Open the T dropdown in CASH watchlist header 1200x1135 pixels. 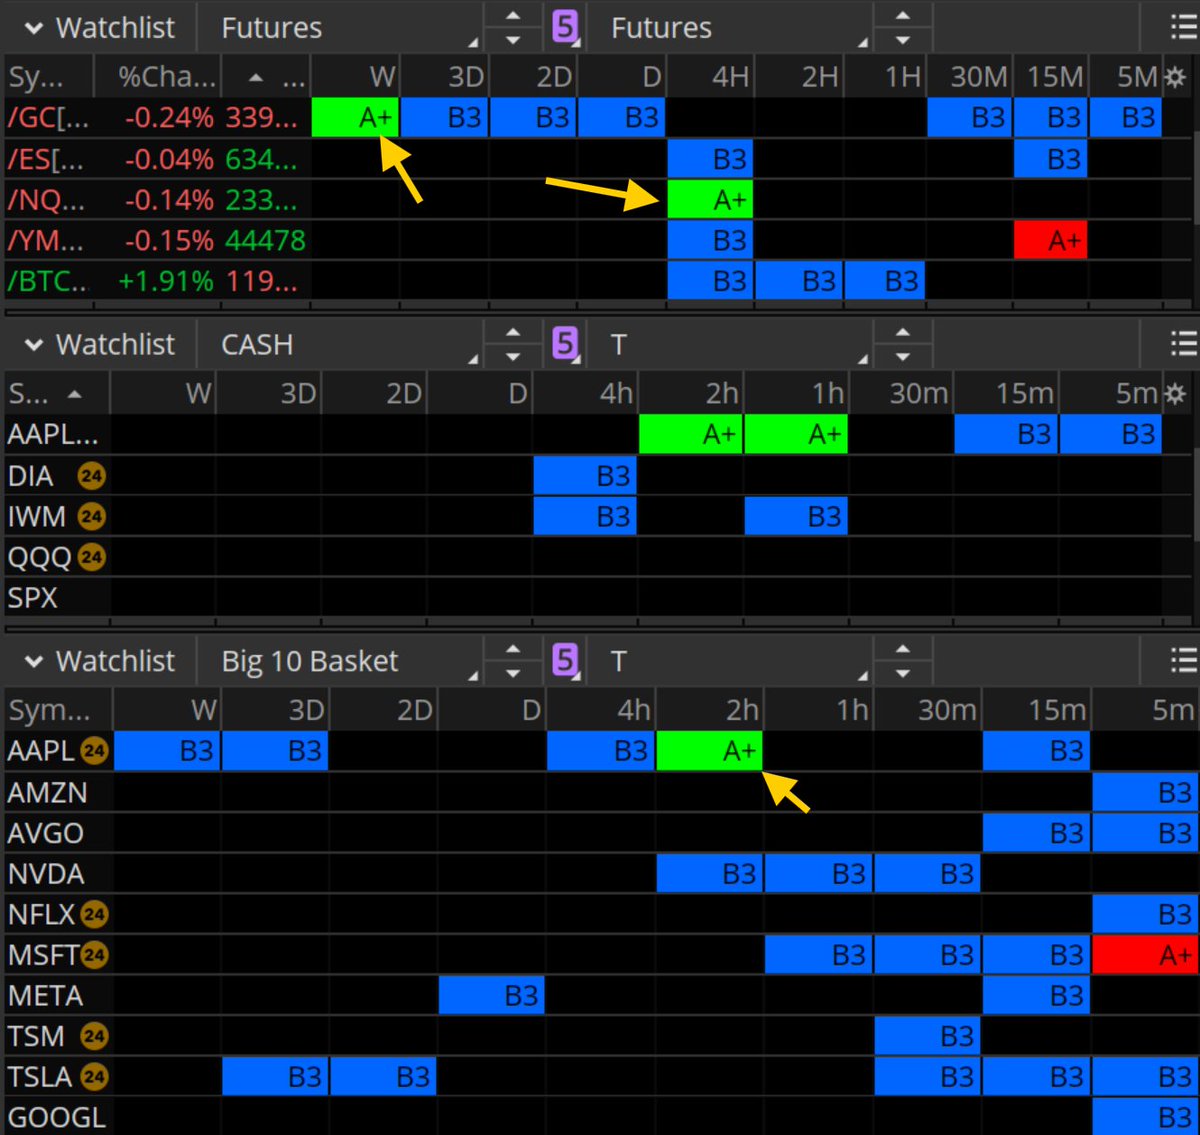730,344
